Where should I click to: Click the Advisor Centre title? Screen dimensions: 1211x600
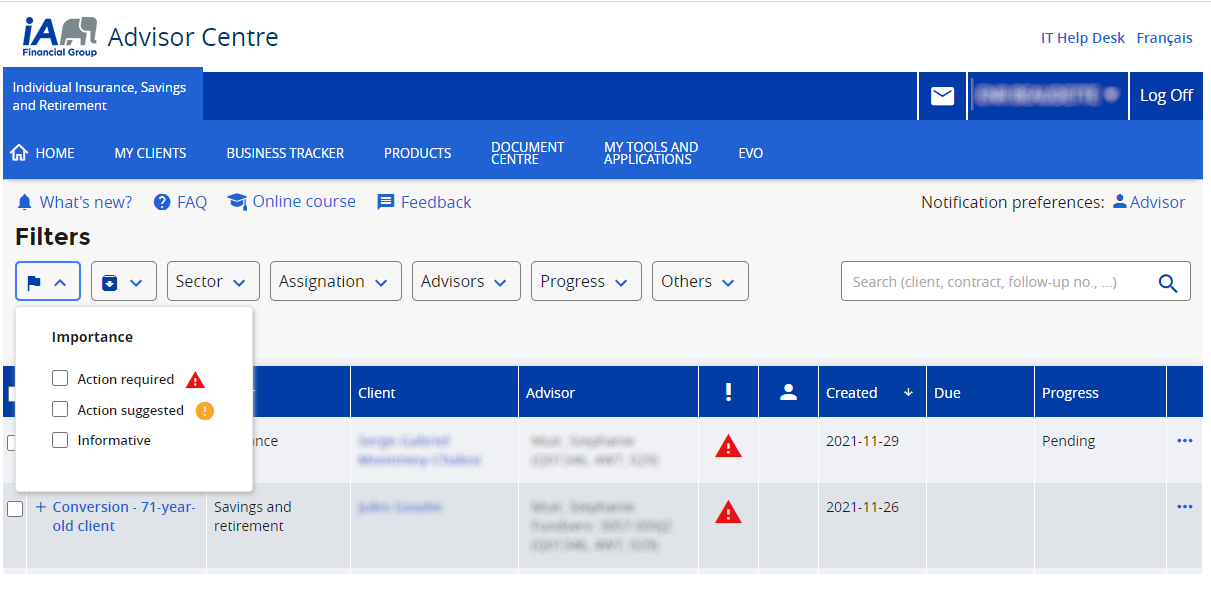[193, 38]
